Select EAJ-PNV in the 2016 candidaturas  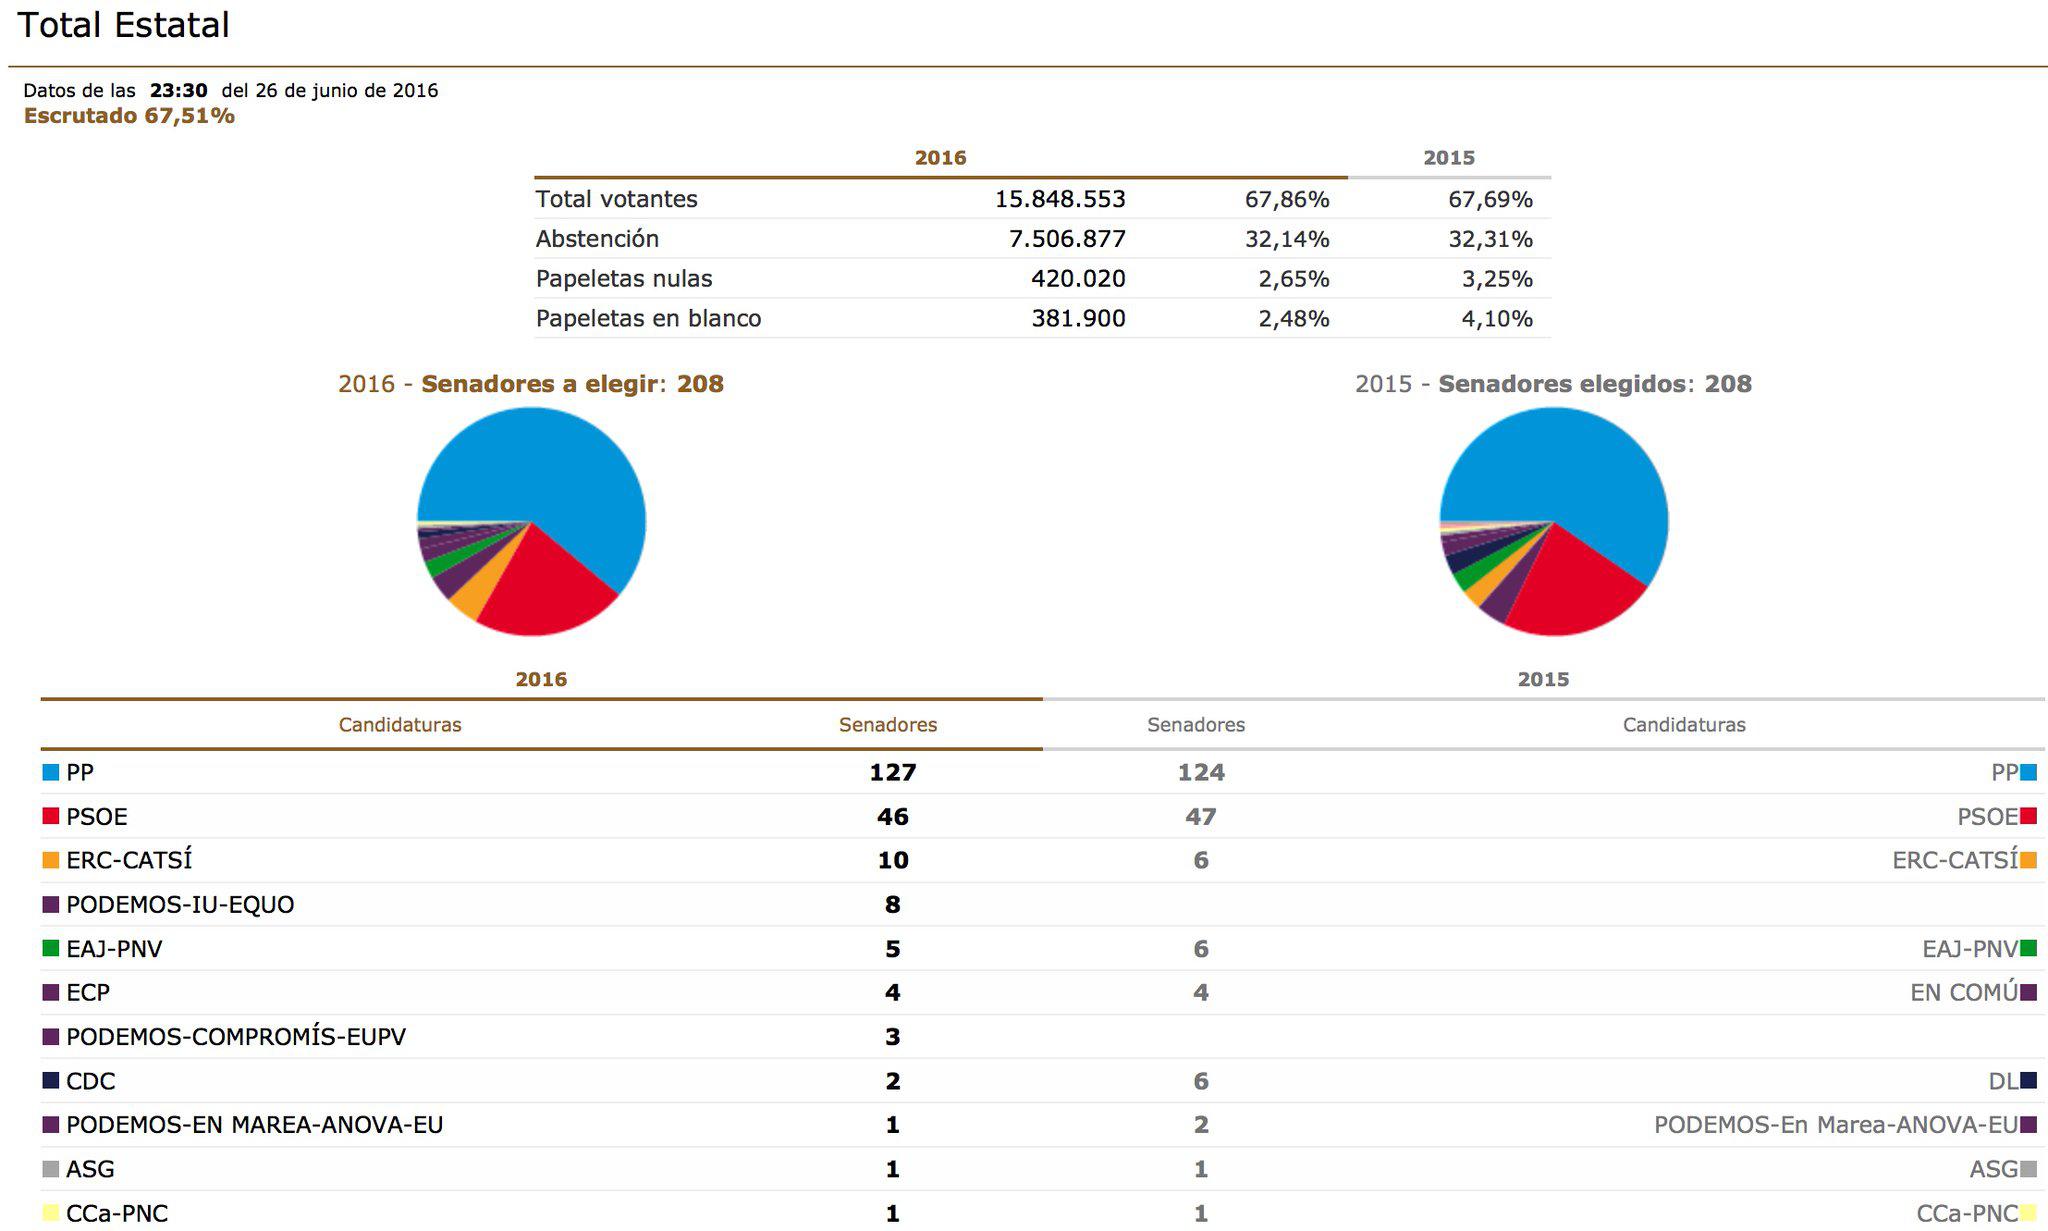114,949
